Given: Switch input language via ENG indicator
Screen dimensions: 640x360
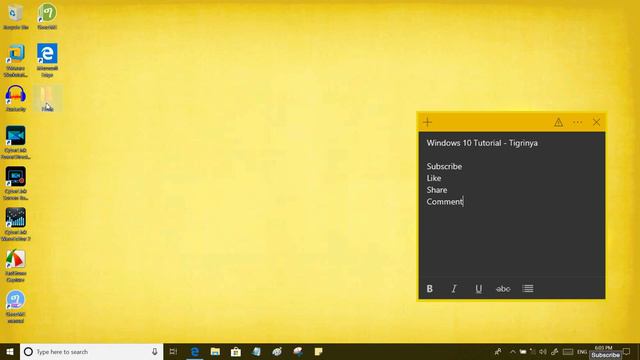Looking at the screenshot, I should [x=582, y=352].
